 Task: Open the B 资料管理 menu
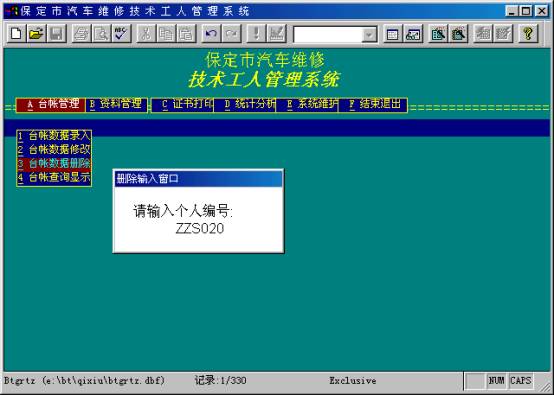coord(117,105)
